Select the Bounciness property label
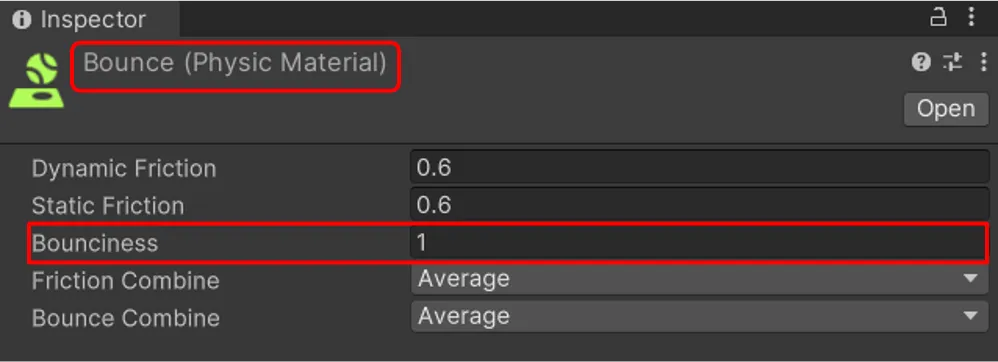This screenshot has width=998, height=362. pos(95,243)
